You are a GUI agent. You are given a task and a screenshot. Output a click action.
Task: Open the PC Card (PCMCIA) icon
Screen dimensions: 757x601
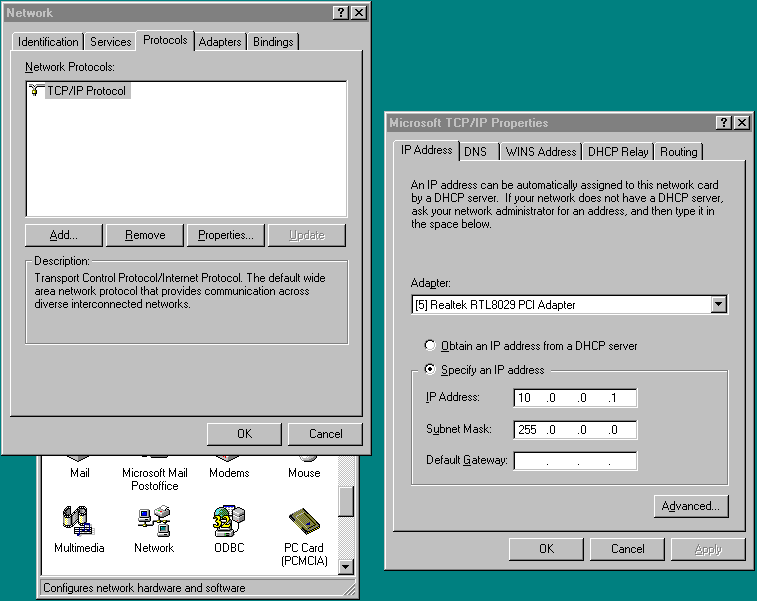[304, 521]
